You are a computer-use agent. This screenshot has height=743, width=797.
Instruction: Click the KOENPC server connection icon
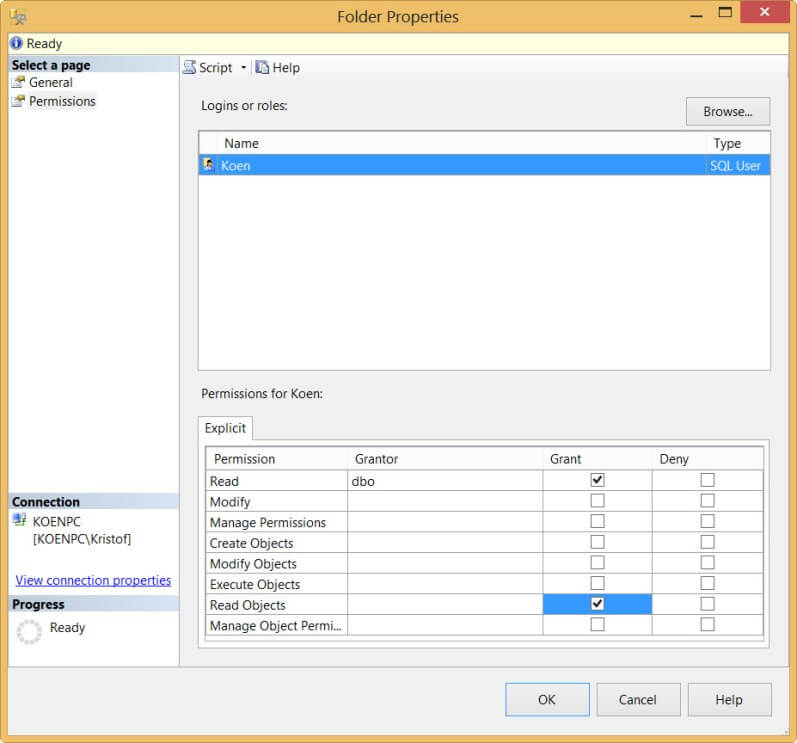19,521
